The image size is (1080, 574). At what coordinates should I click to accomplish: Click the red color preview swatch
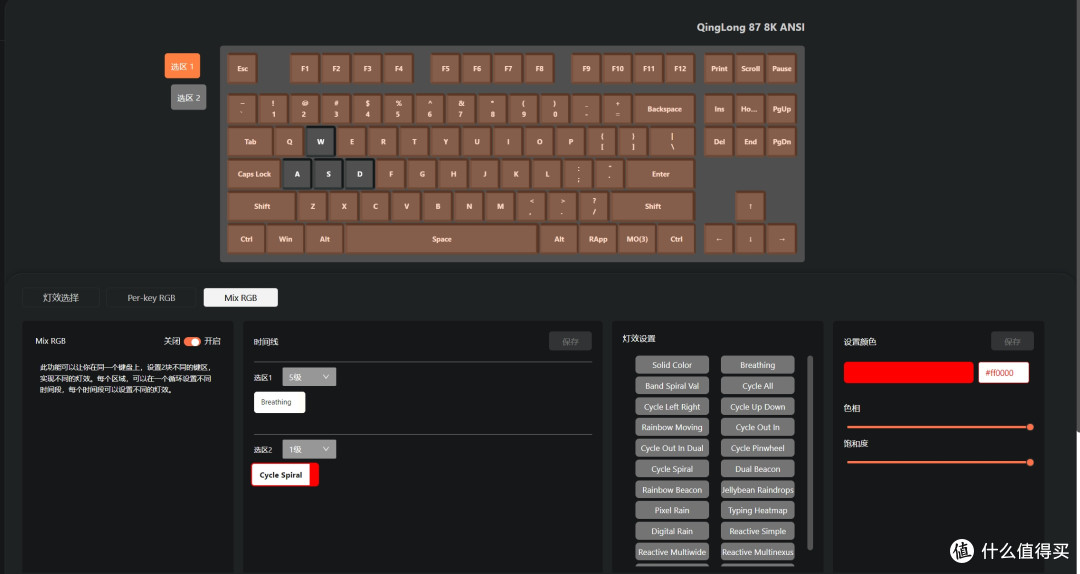pos(908,373)
